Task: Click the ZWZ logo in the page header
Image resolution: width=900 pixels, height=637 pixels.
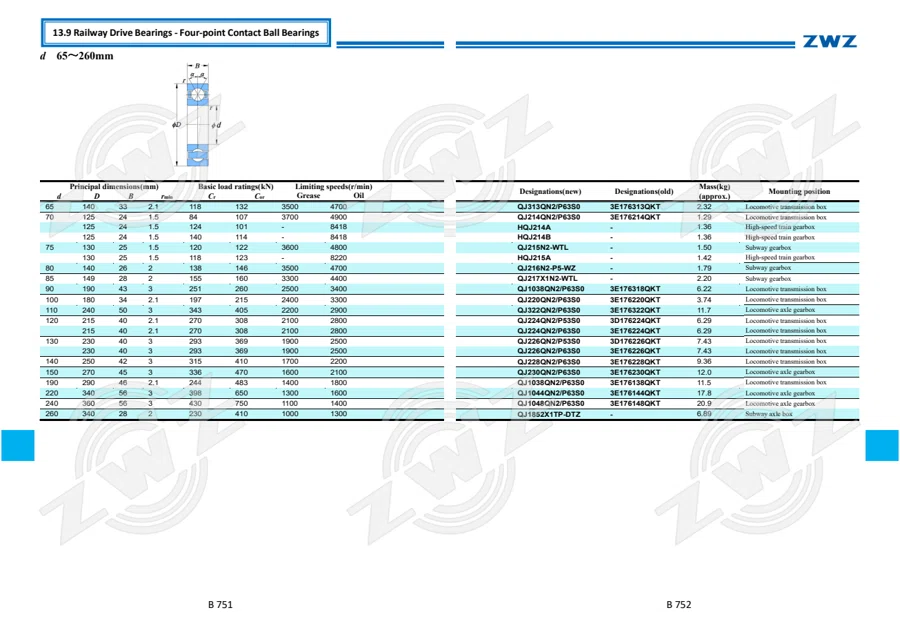Action: click(x=829, y=41)
